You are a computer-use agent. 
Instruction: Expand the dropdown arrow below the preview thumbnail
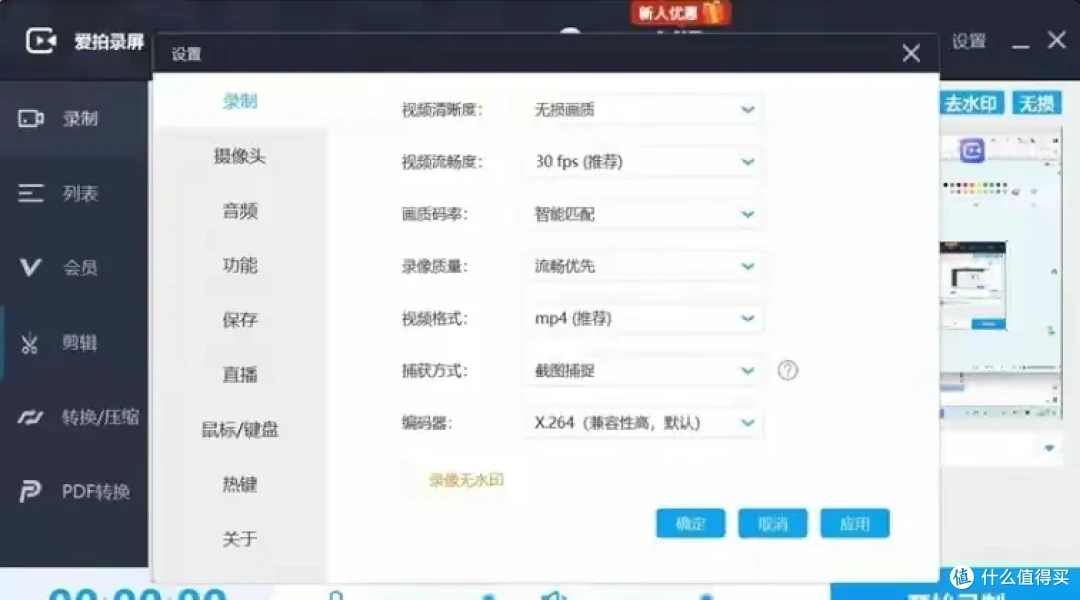[x=1048, y=448]
